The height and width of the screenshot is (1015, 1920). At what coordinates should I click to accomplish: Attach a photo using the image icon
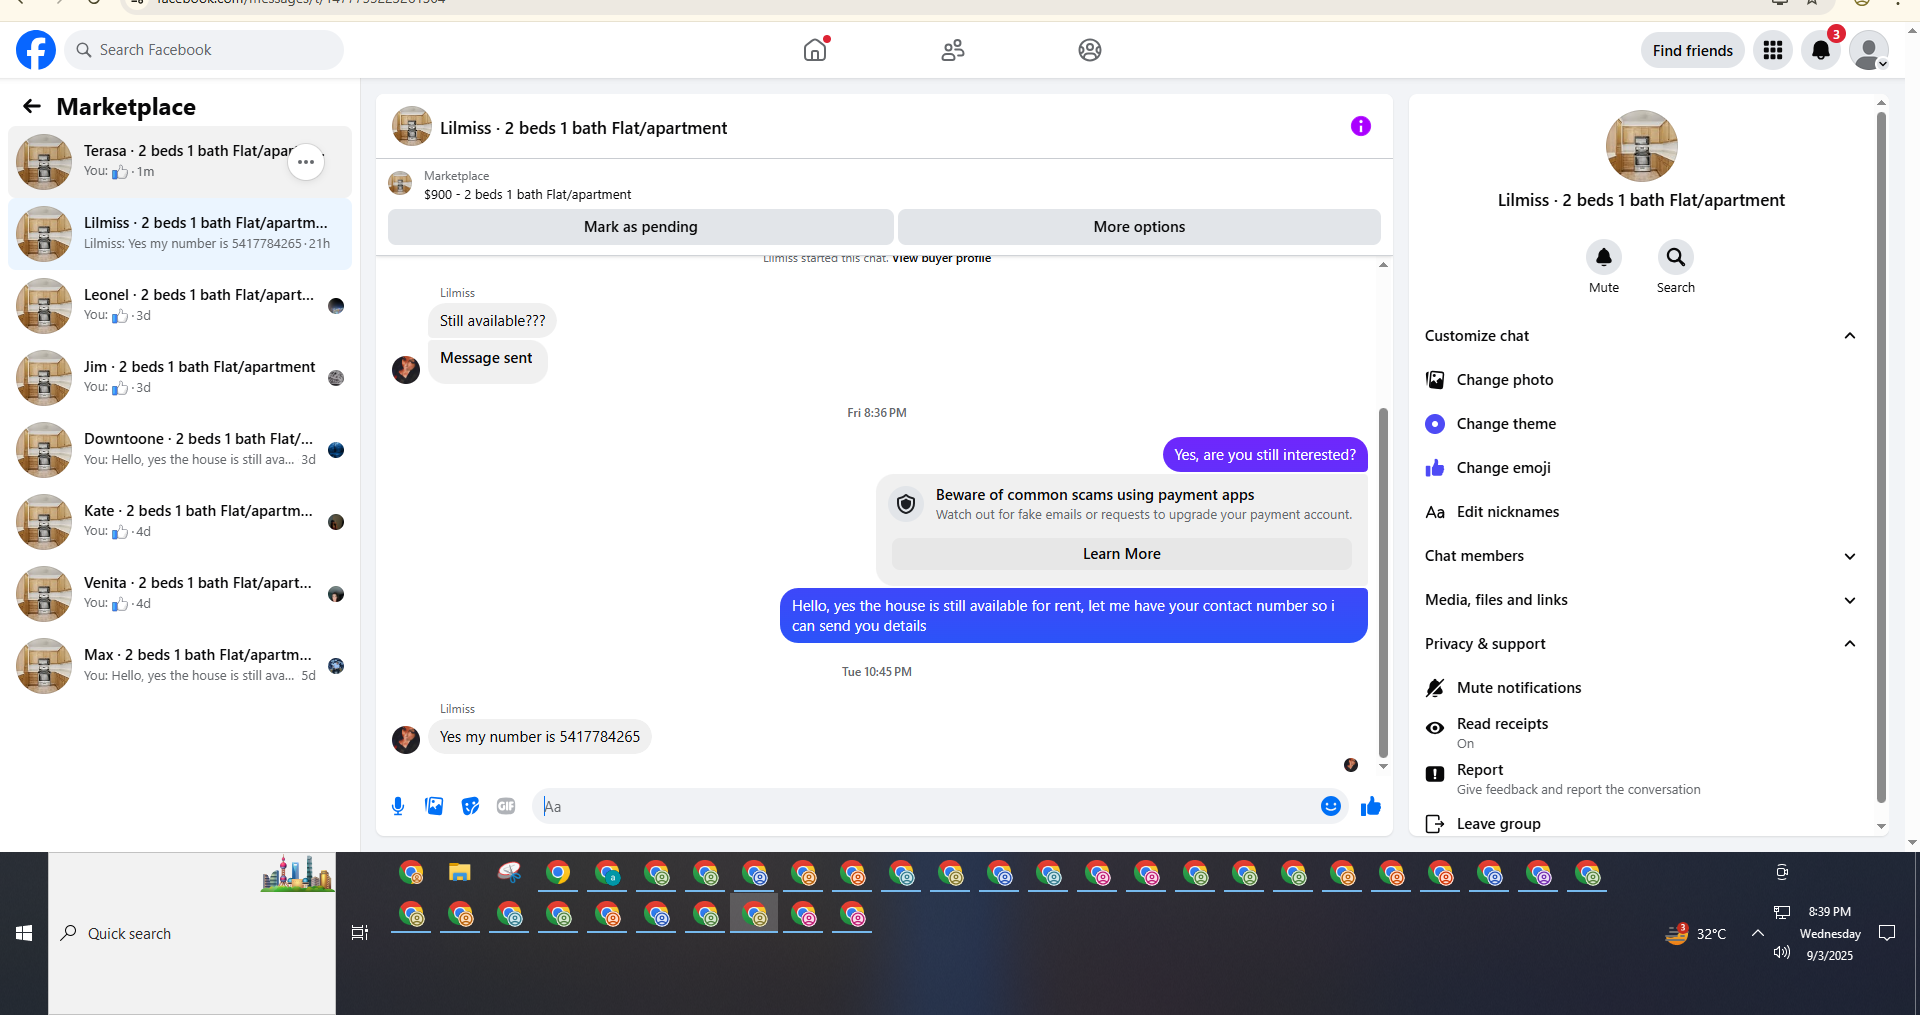434,806
